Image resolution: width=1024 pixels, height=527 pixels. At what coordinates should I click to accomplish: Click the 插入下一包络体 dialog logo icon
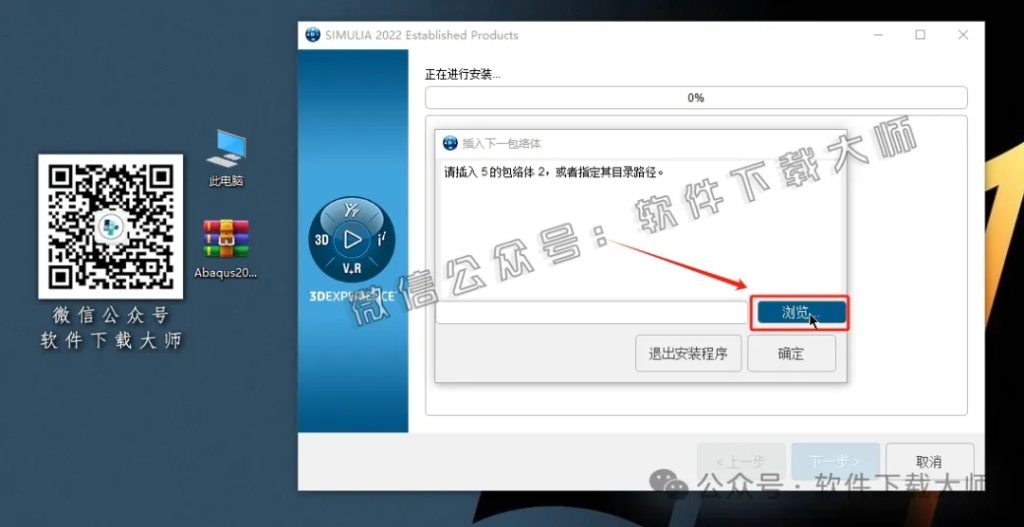[x=450, y=143]
